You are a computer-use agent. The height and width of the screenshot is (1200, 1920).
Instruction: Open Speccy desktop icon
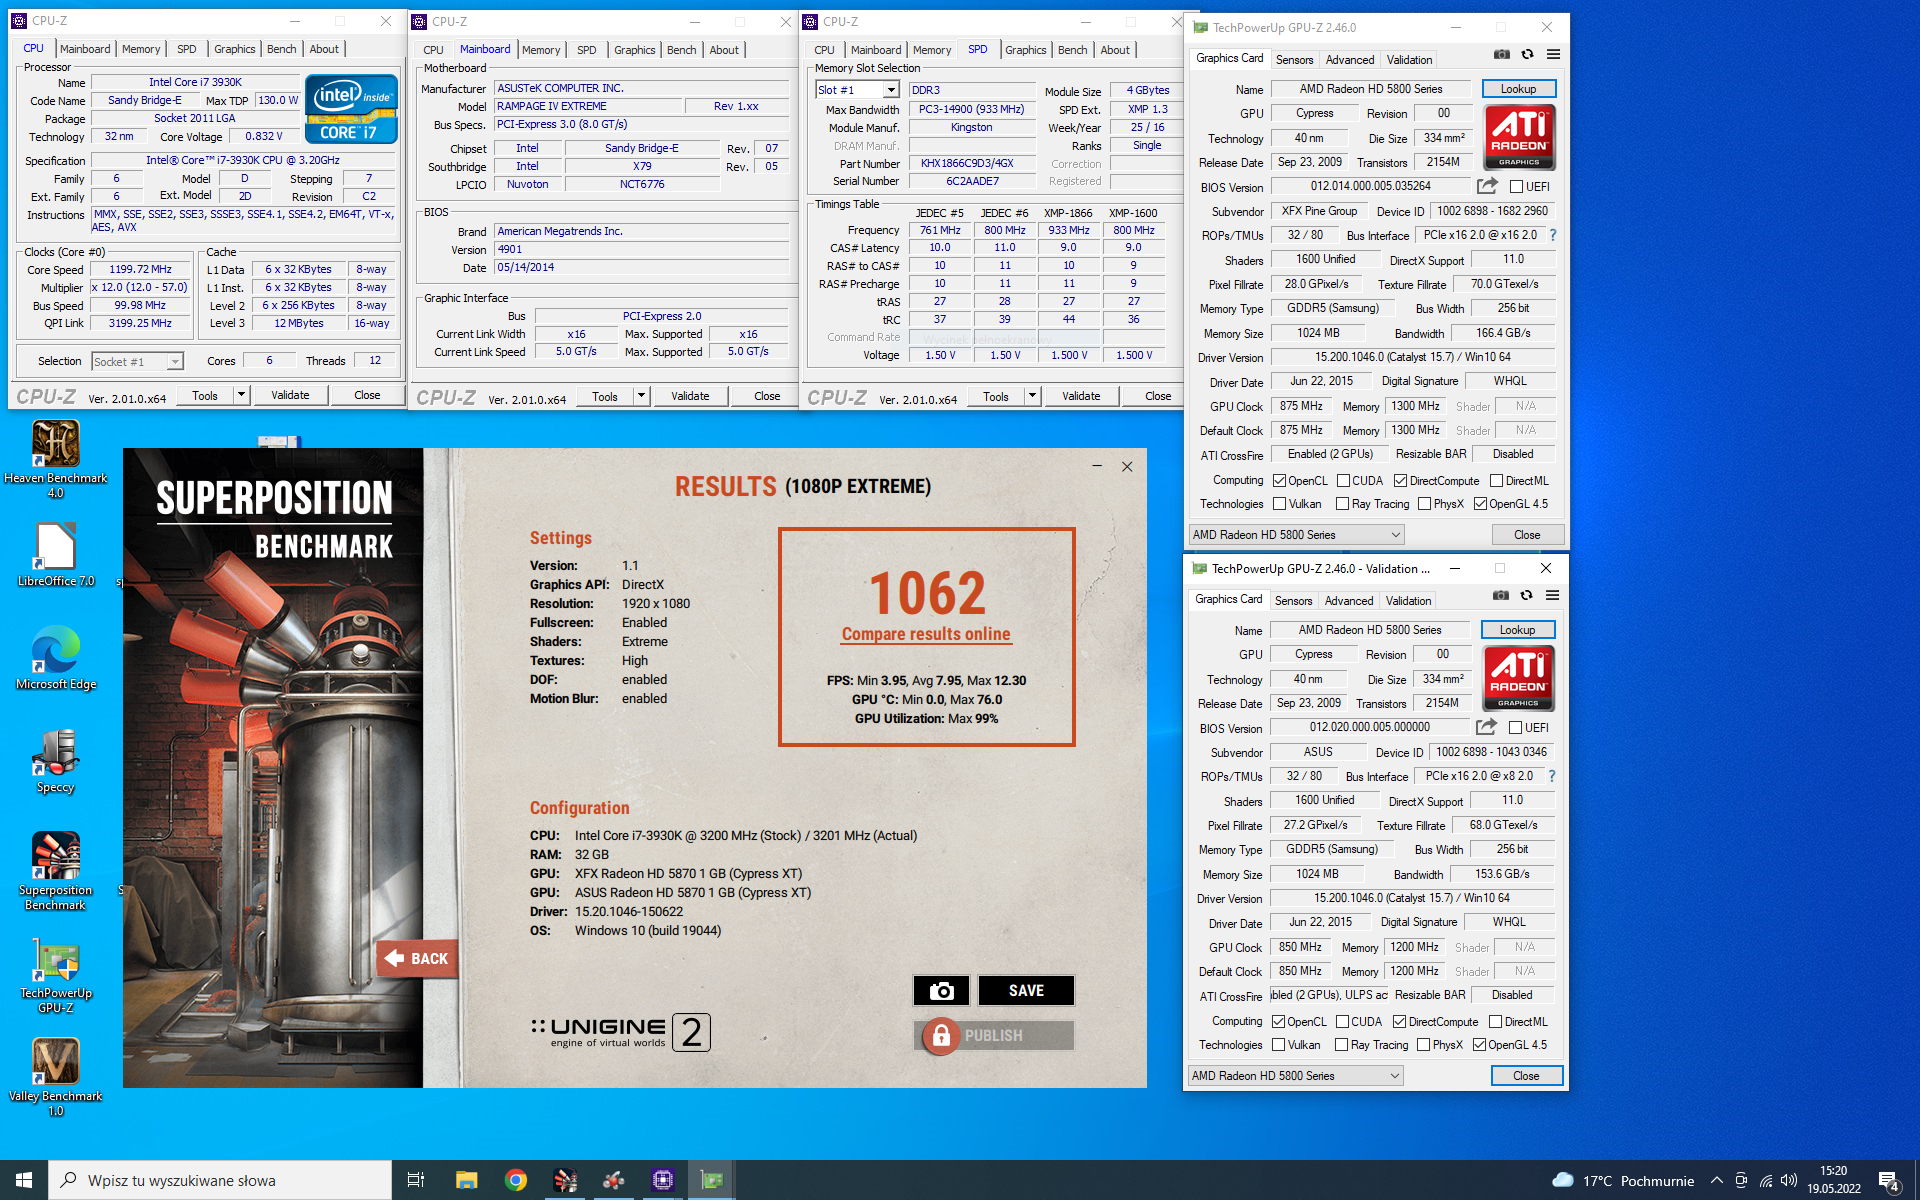[56, 761]
